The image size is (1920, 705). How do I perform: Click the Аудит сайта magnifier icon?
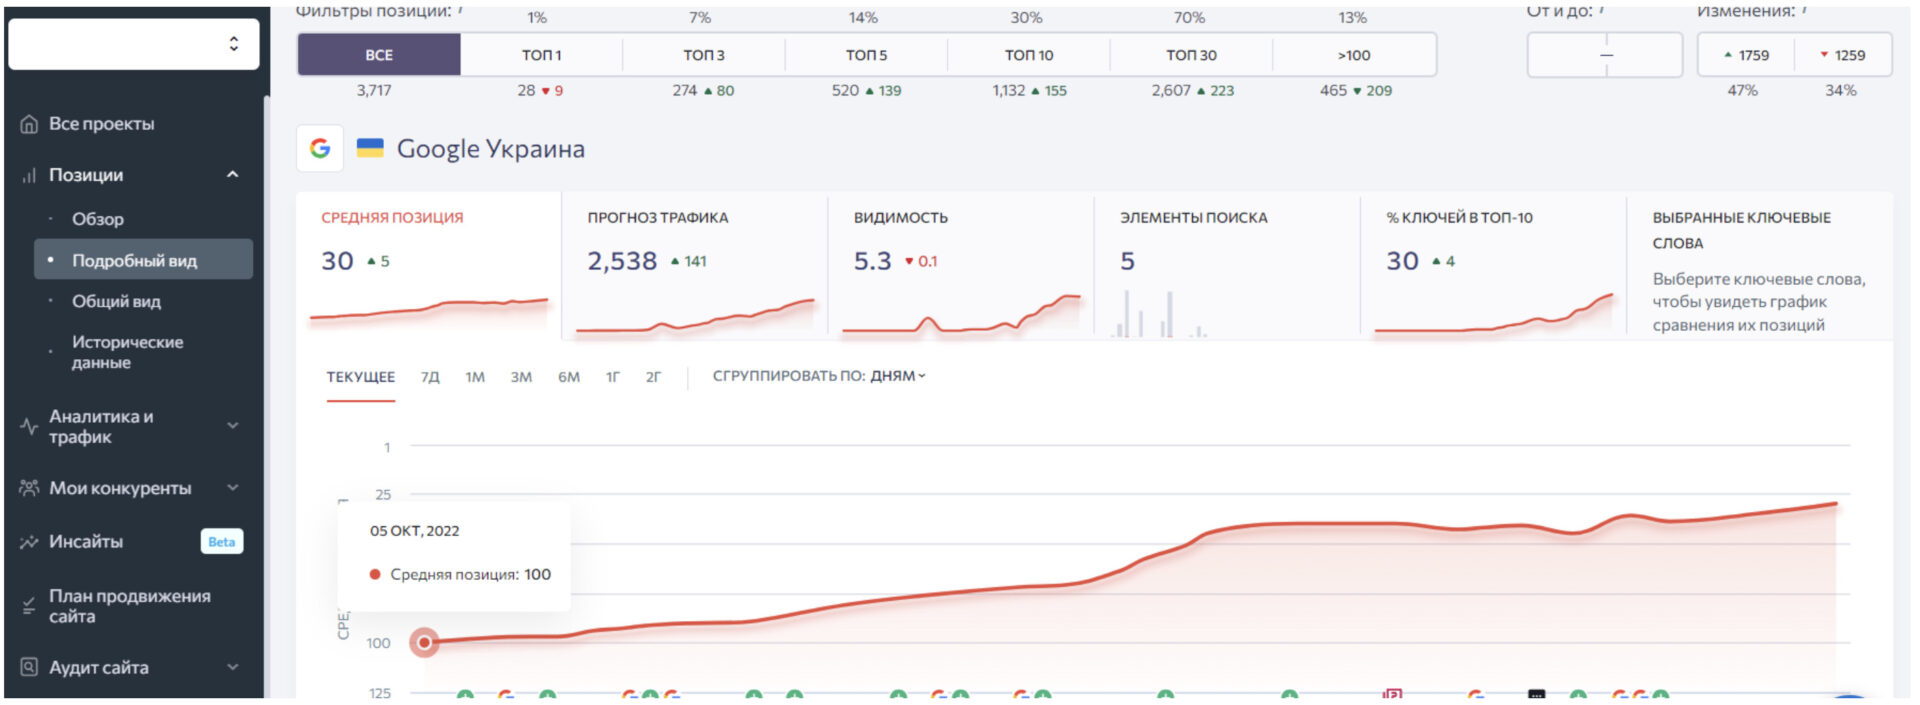coord(29,667)
